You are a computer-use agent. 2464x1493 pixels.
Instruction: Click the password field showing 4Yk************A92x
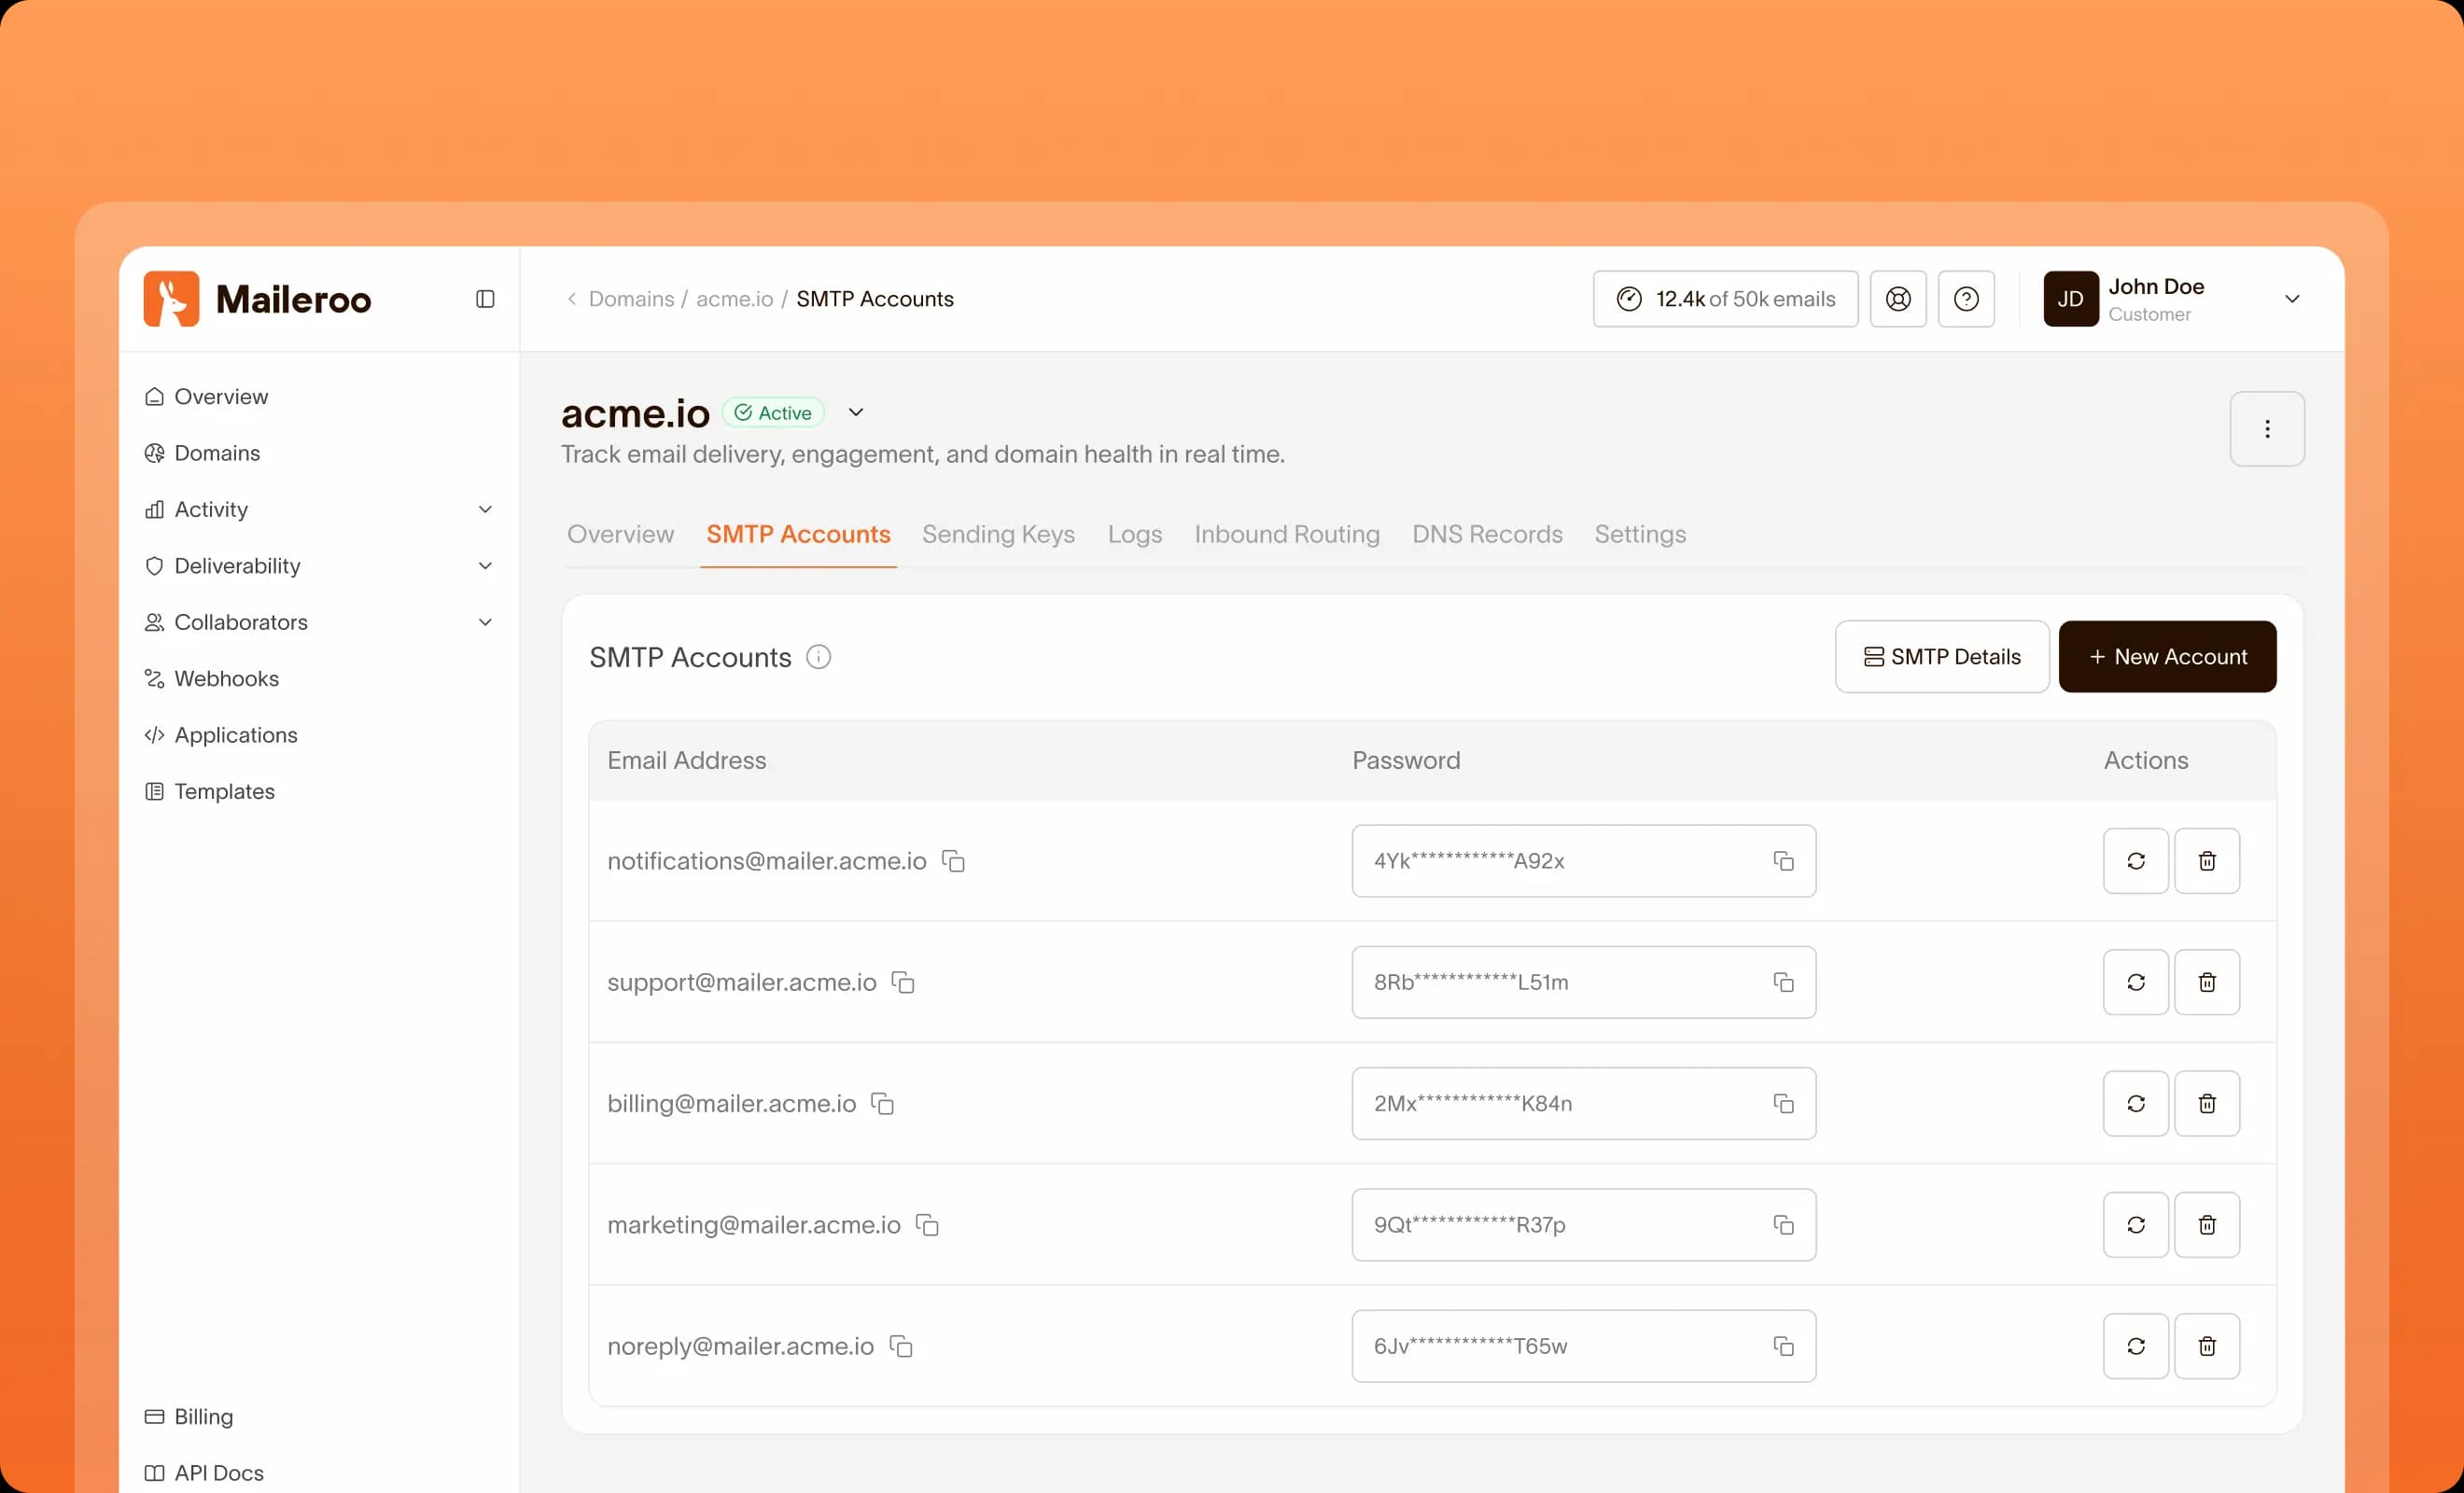(x=1583, y=861)
